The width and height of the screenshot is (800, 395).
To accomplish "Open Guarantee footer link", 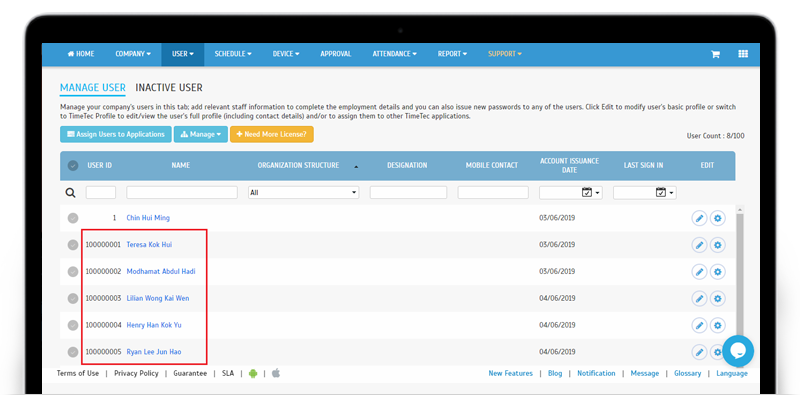I will click(x=190, y=374).
